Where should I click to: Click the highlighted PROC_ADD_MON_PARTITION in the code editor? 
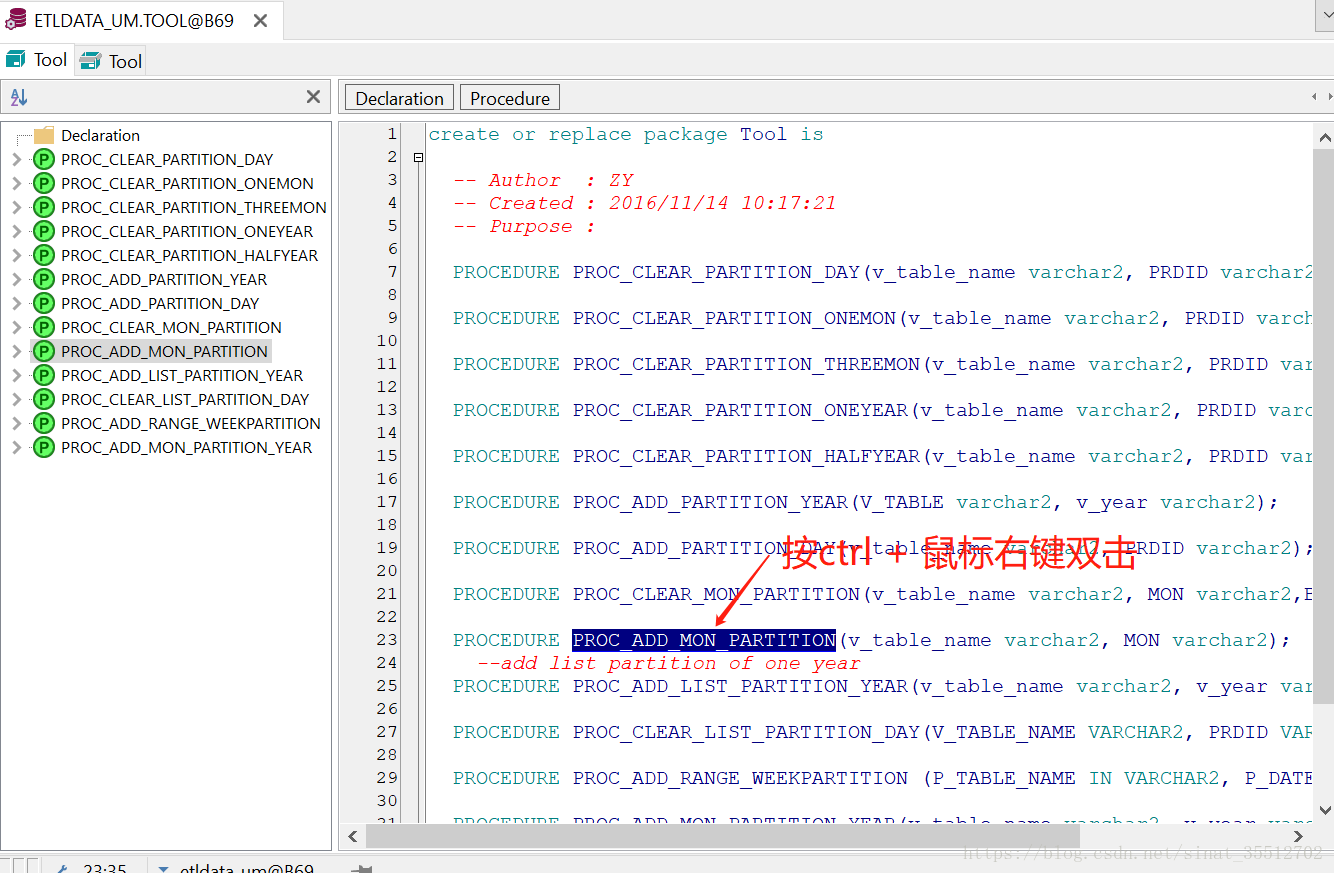pyautogui.click(x=704, y=640)
